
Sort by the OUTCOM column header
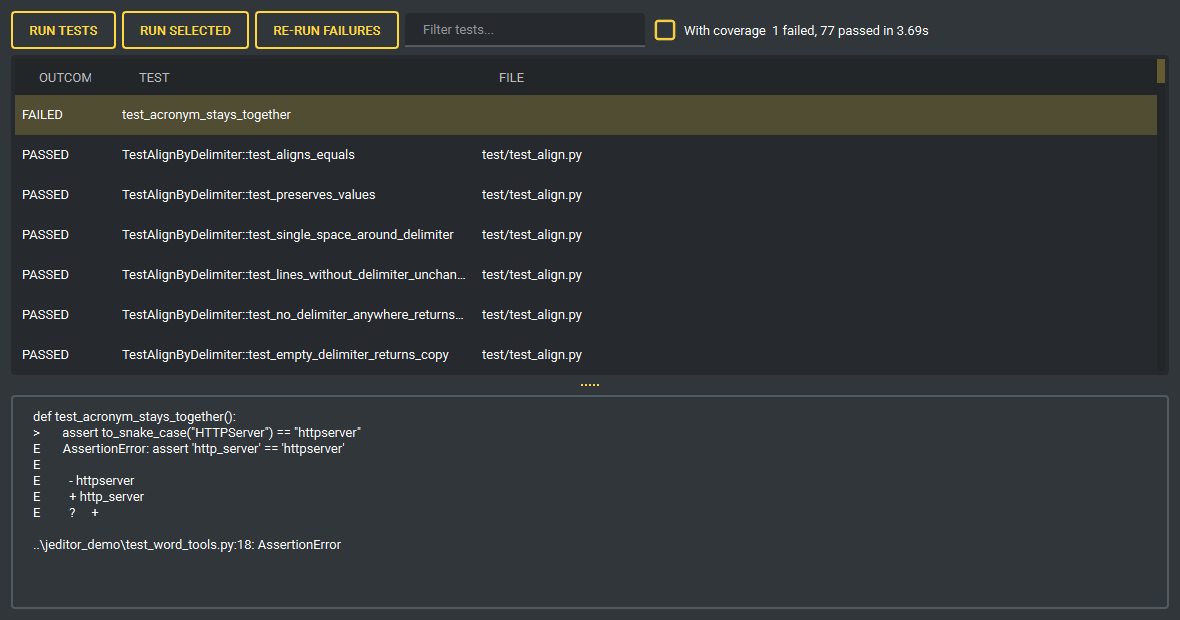point(65,78)
